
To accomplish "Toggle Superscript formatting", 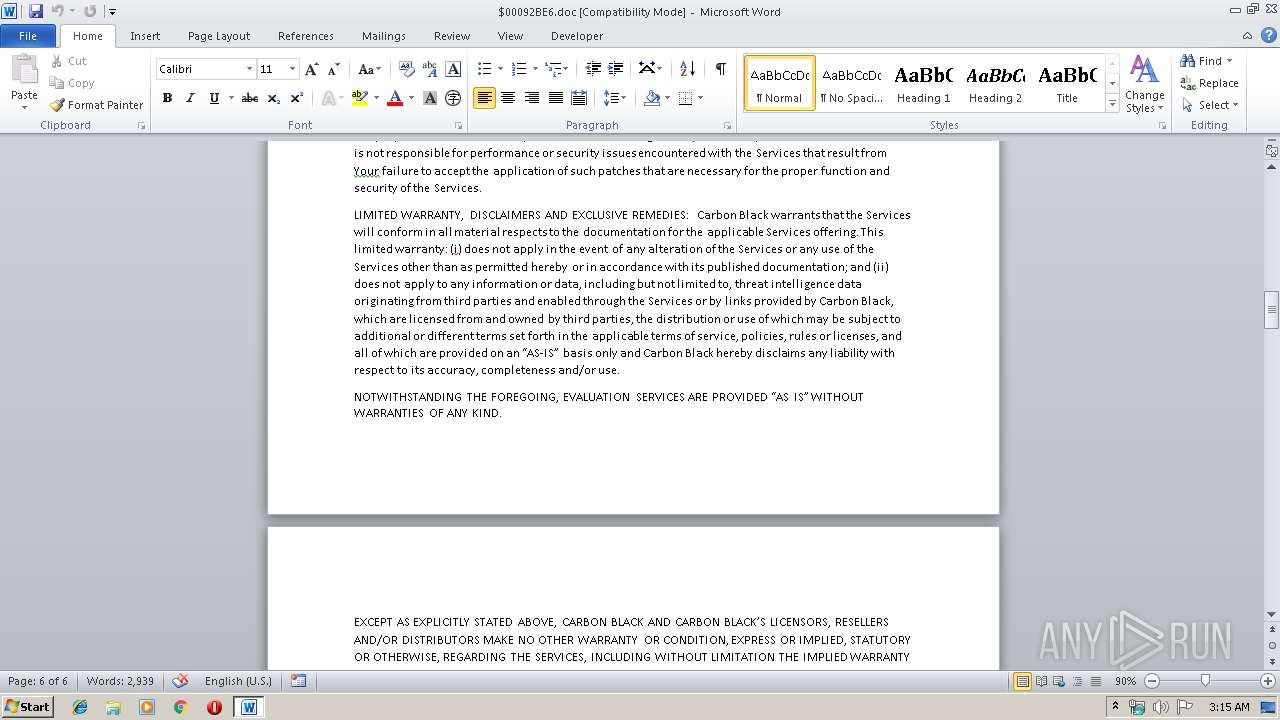I will point(296,98).
